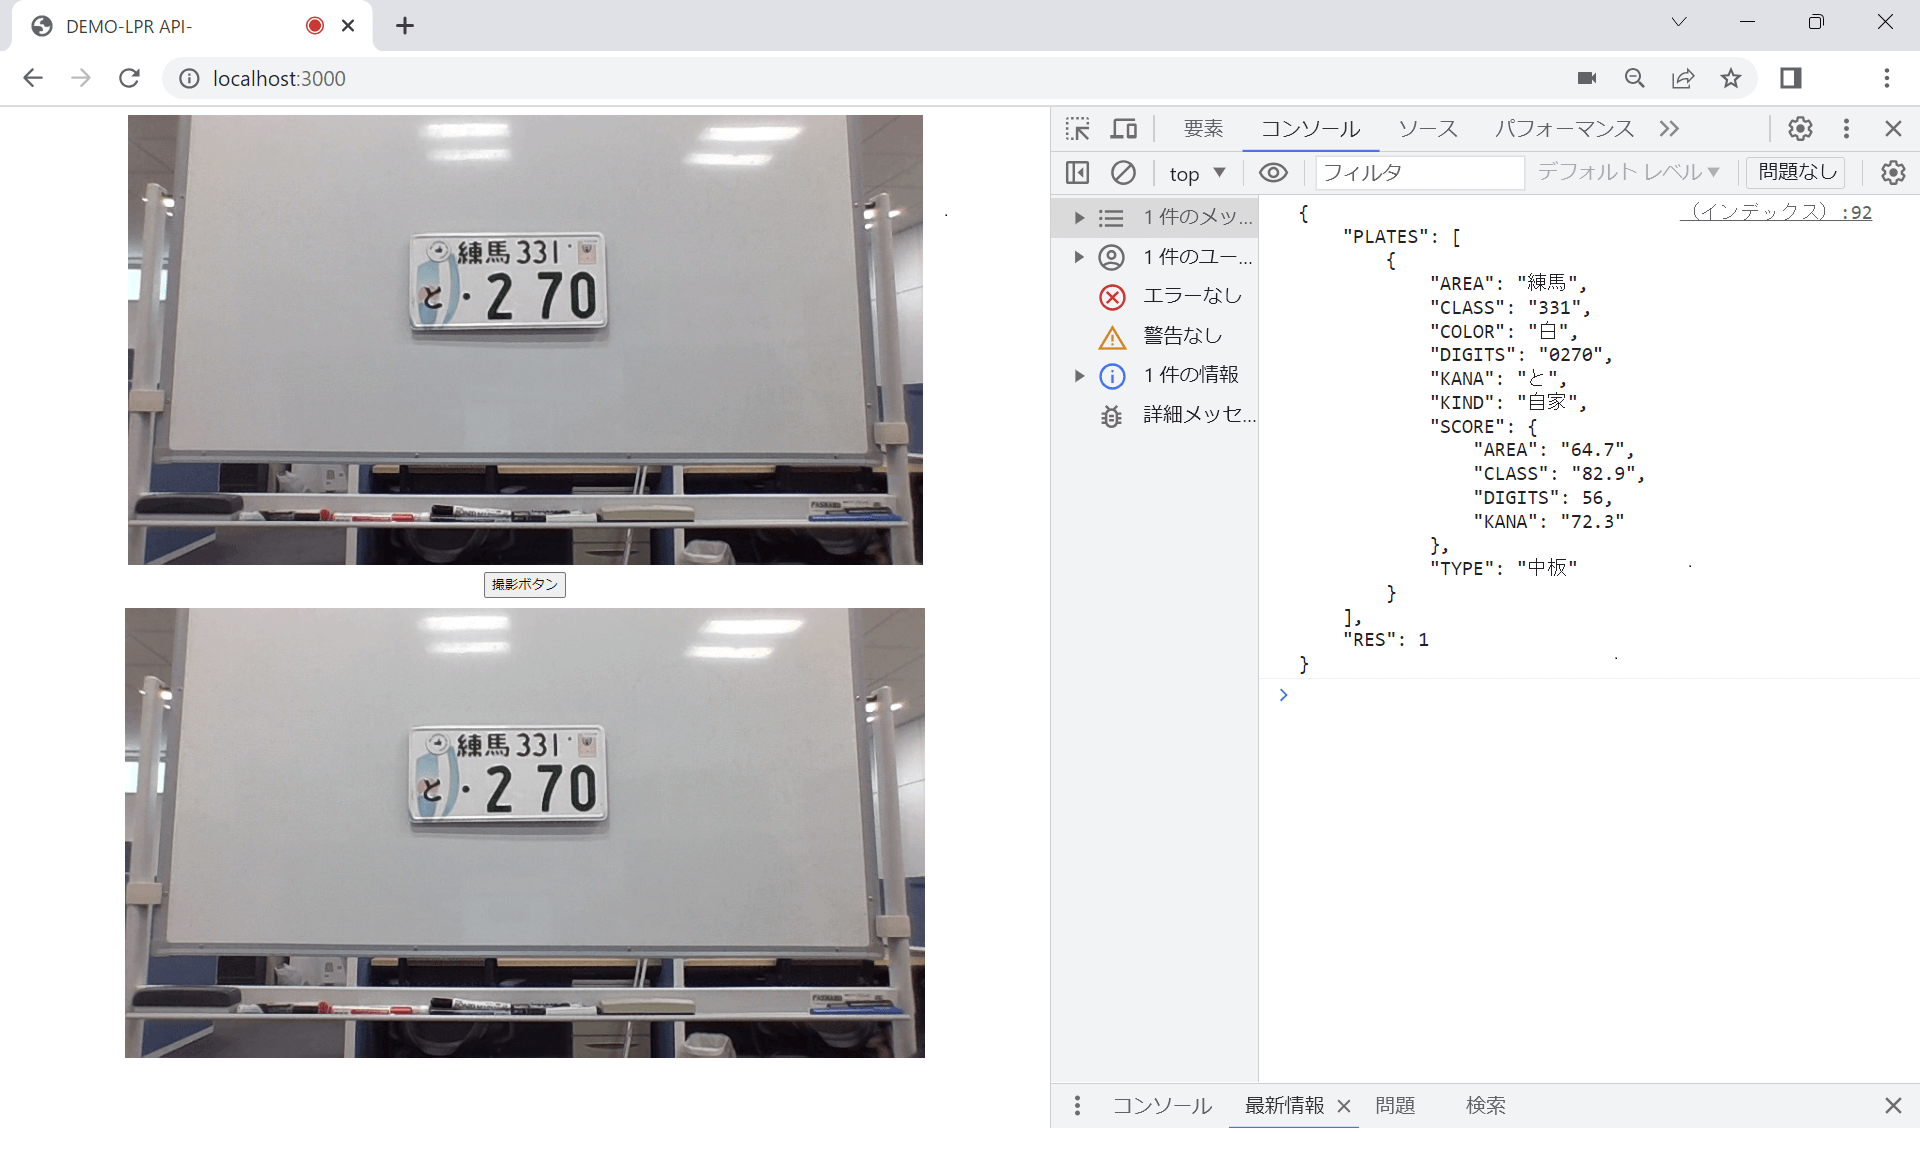The width and height of the screenshot is (1920, 1157).
Task: Reload the localhost:3000 page
Action: click(129, 78)
